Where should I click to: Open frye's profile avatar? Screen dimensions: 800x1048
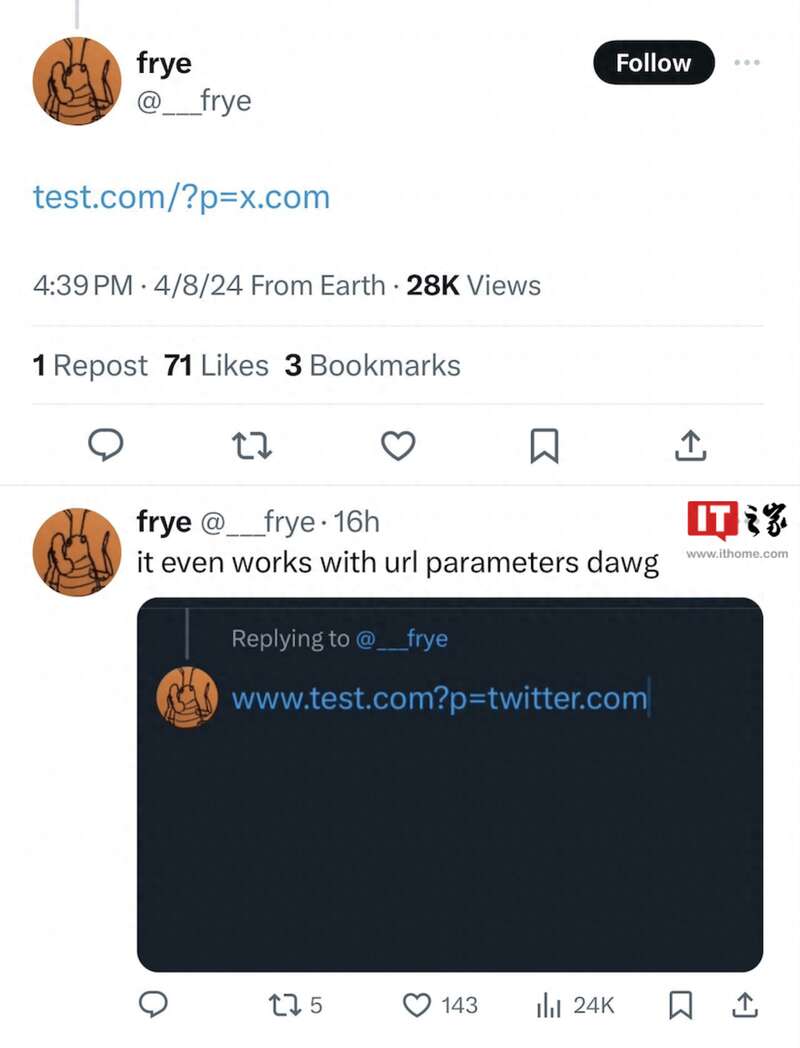76,81
